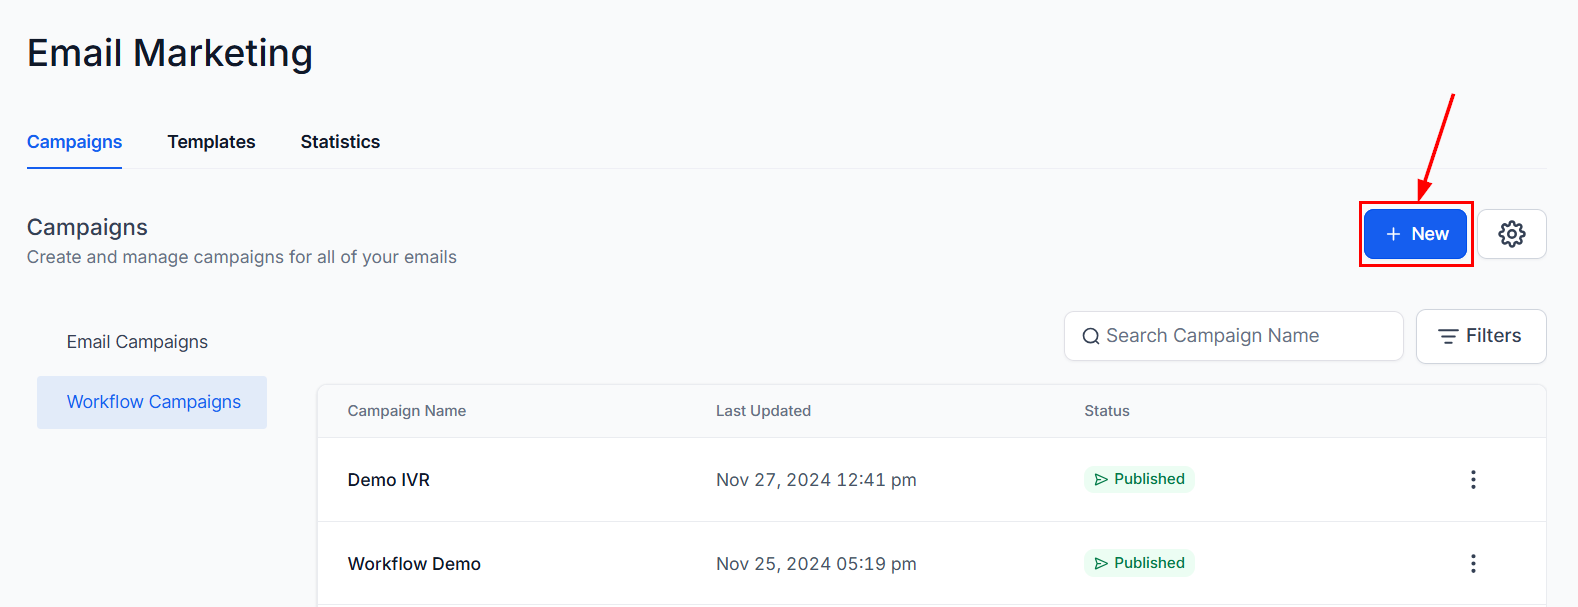The height and width of the screenshot is (607, 1578).
Task: Click the filter lines icon
Action: (x=1447, y=337)
